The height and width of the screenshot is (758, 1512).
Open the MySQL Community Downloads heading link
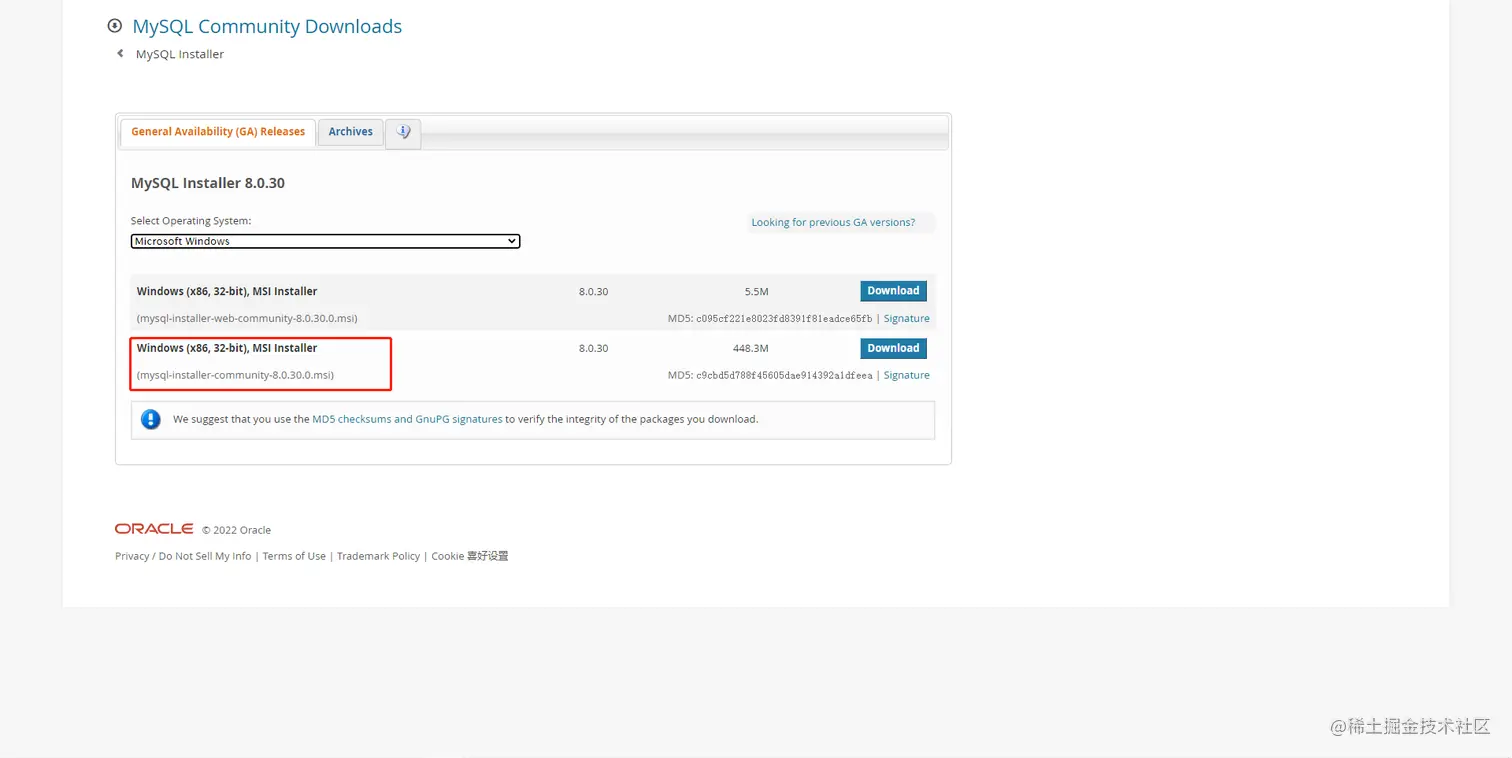tap(267, 26)
